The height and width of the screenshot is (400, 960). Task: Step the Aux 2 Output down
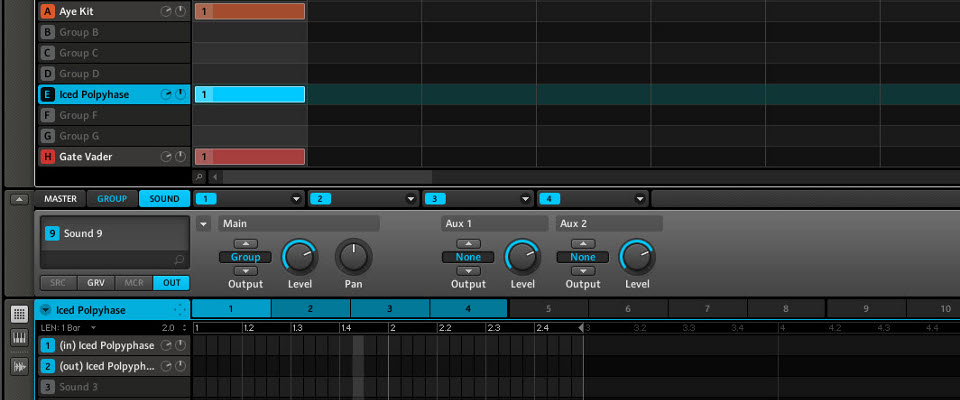click(x=583, y=271)
